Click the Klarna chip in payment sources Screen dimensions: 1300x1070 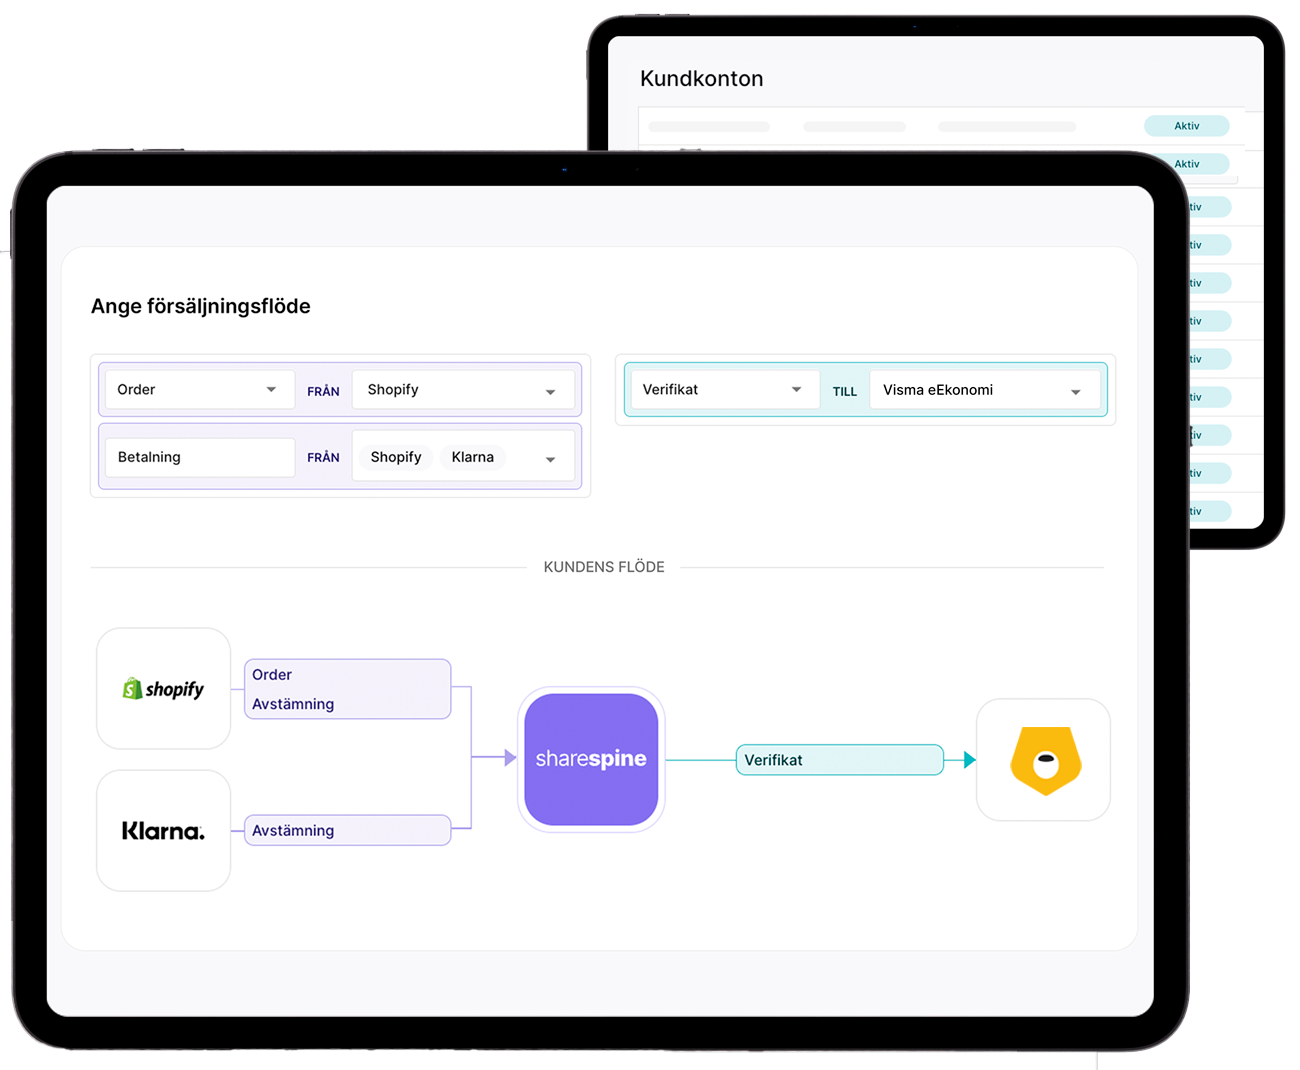pyautogui.click(x=472, y=457)
